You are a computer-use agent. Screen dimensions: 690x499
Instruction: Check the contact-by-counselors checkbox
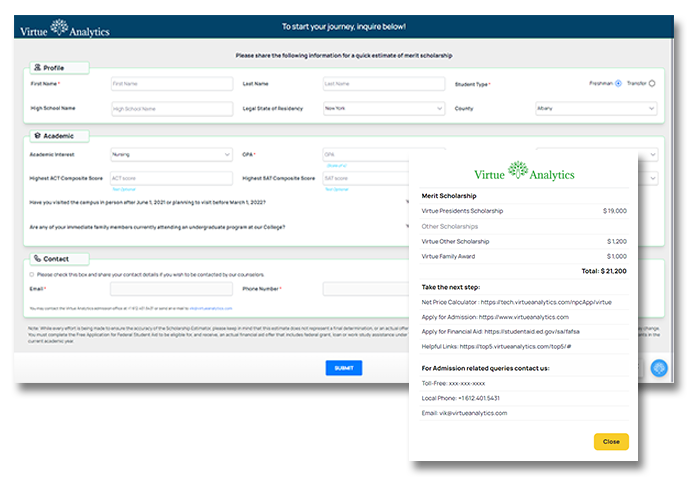(32, 274)
